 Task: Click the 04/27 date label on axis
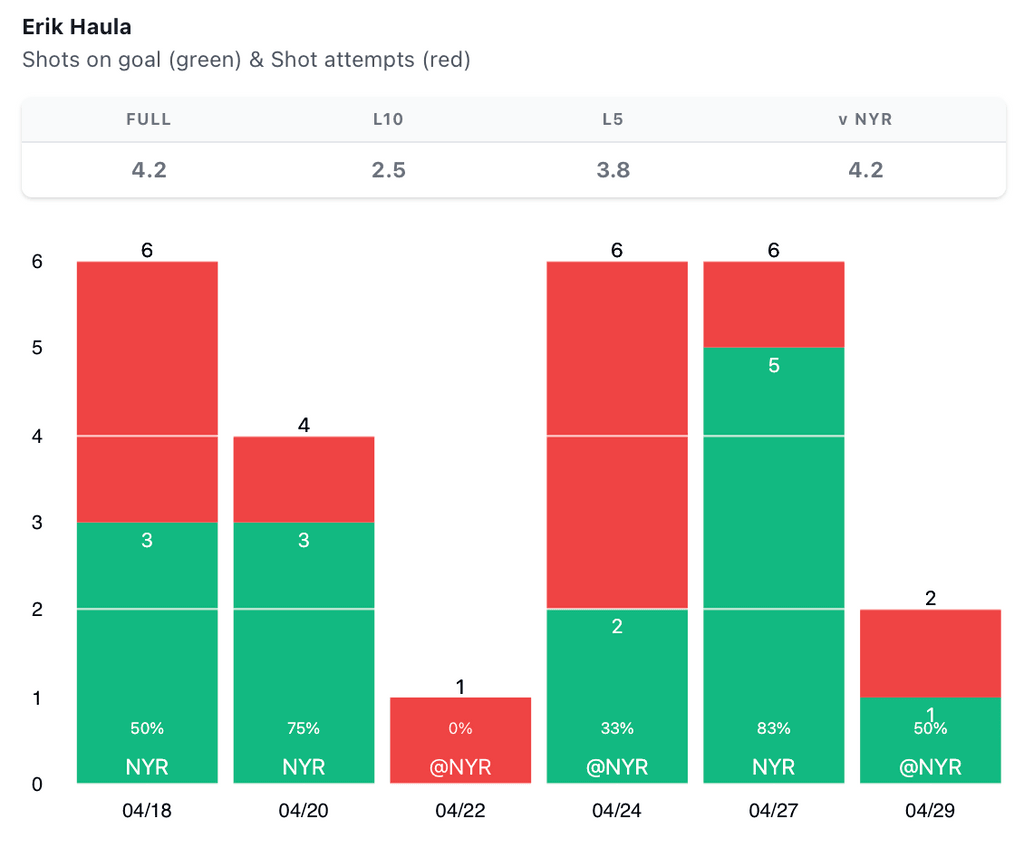pos(774,811)
